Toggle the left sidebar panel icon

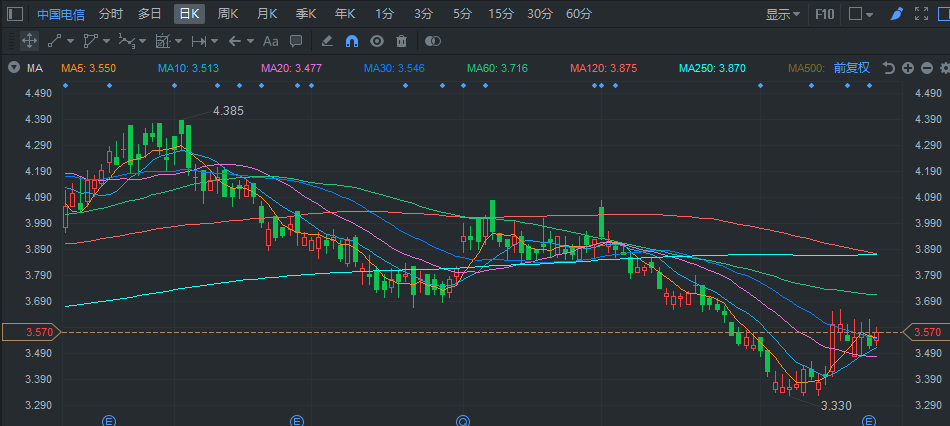click(x=16, y=14)
